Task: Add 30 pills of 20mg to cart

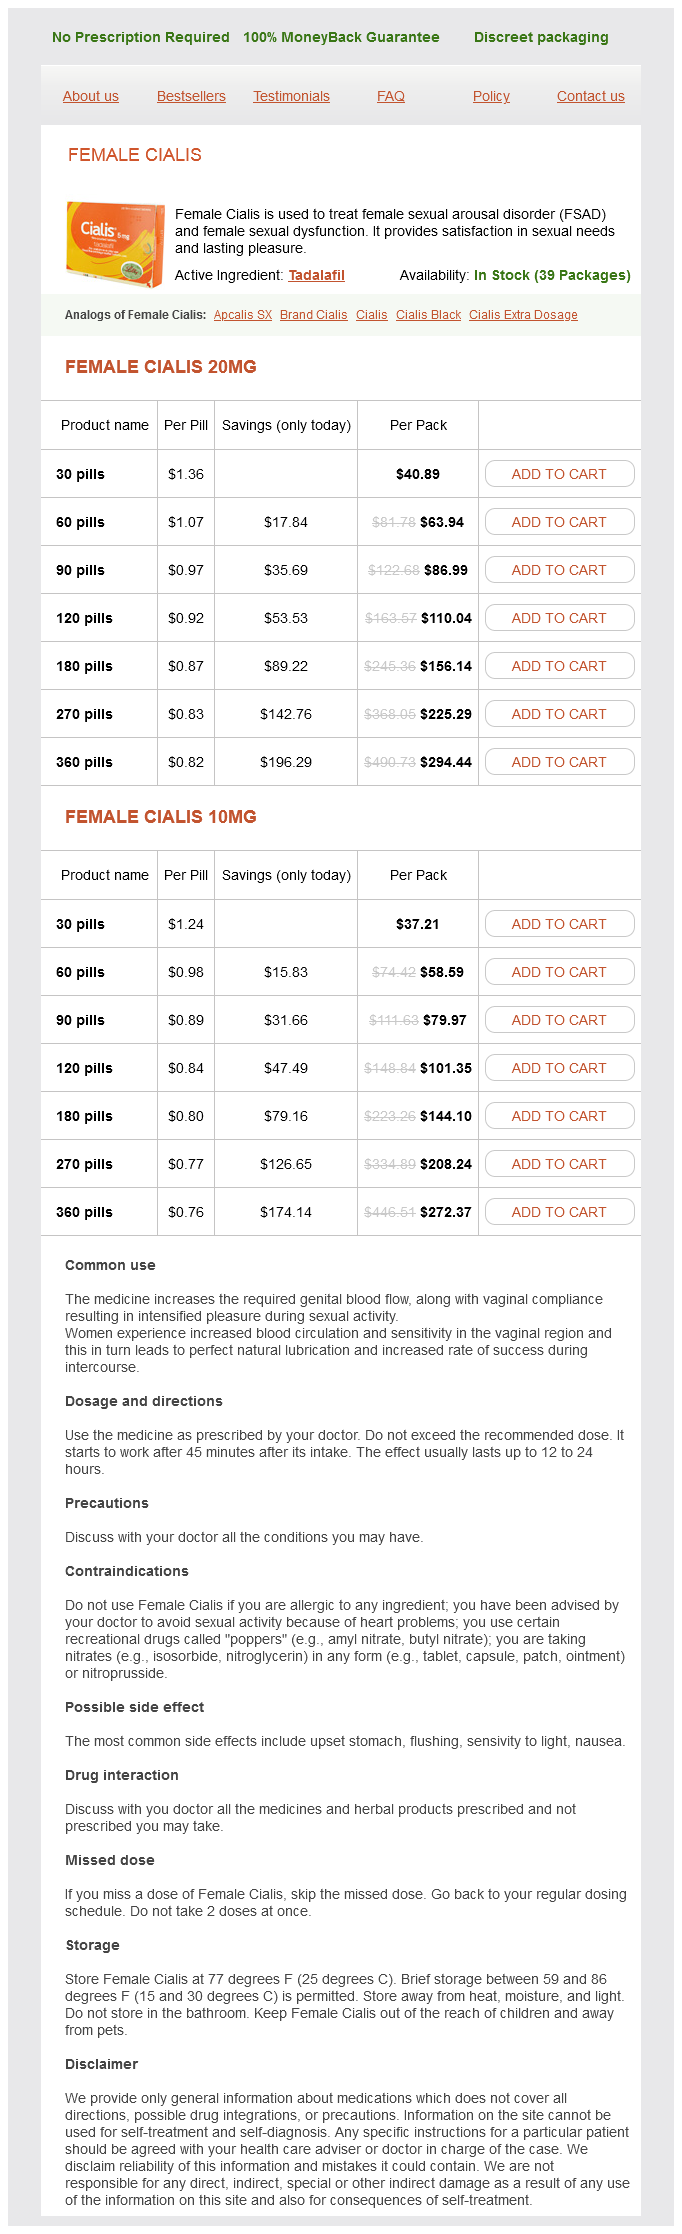Action: [x=559, y=474]
